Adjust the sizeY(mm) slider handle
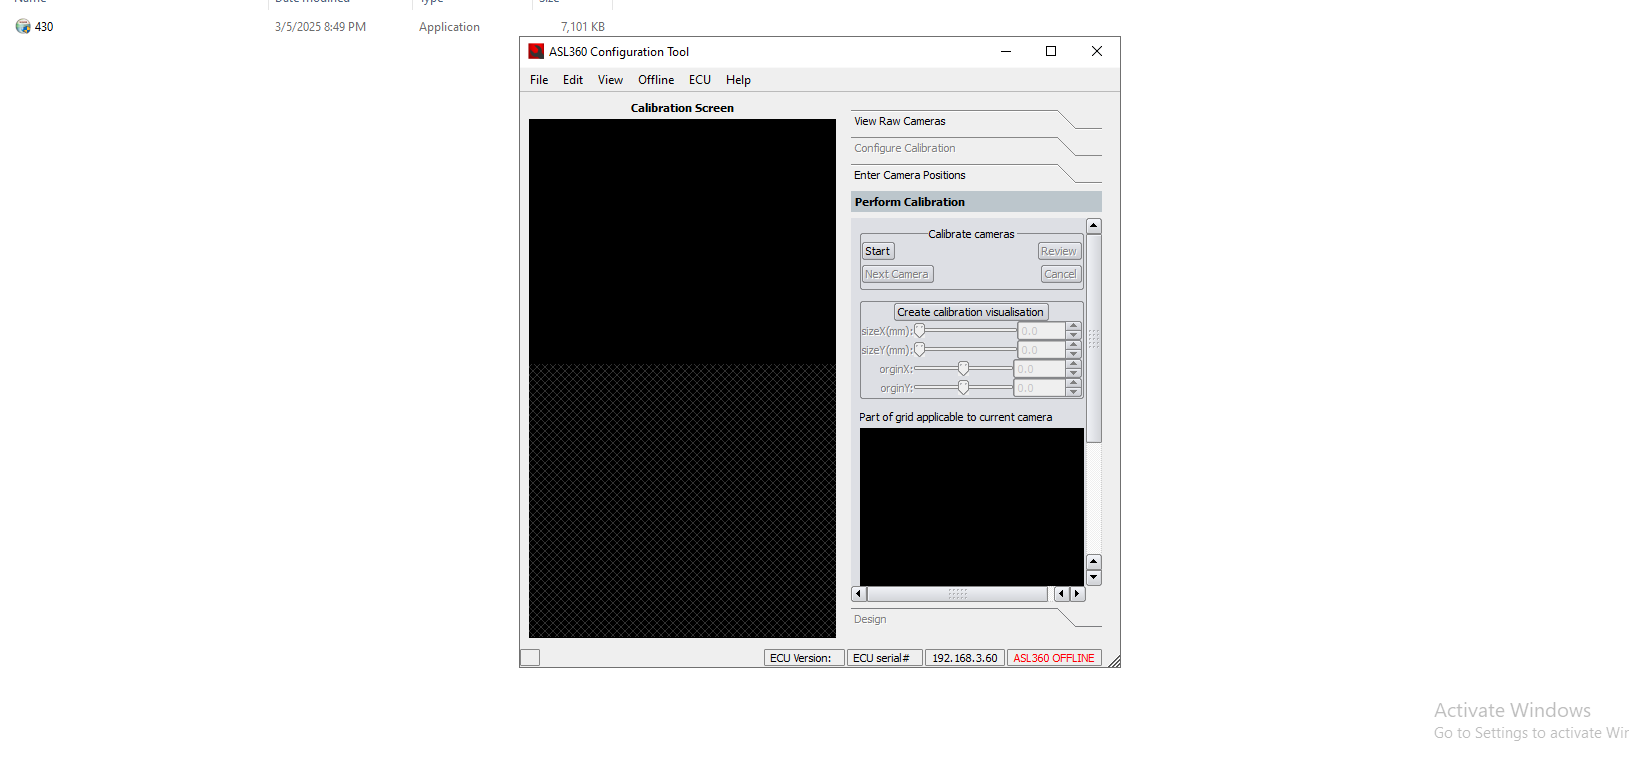 920,349
